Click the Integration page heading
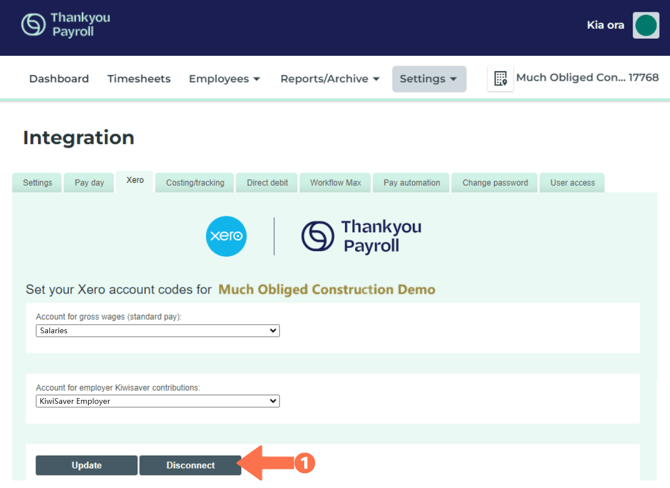 79,138
